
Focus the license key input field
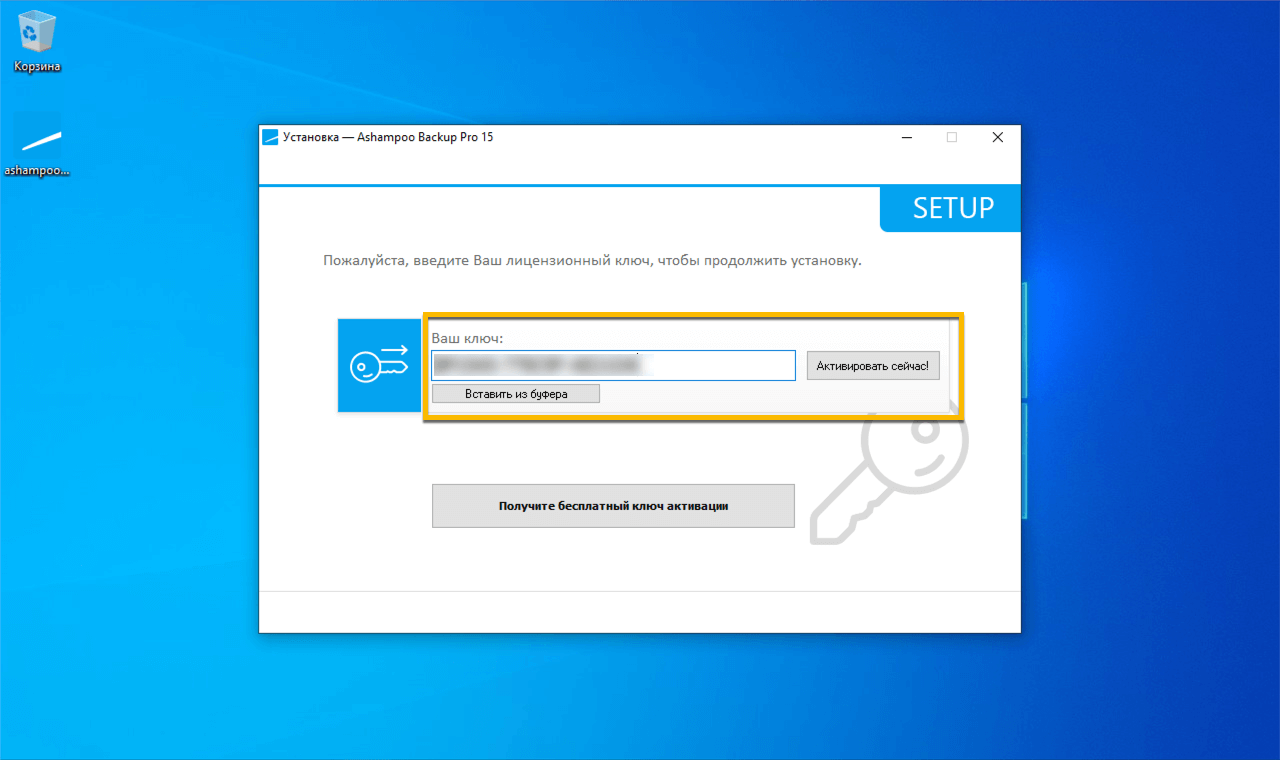coord(613,365)
